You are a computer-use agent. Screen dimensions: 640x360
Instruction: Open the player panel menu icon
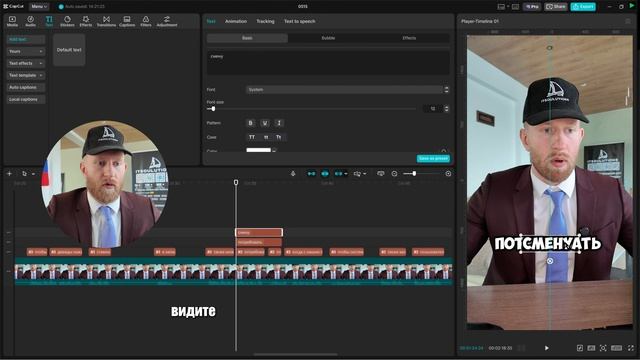pos(628,21)
